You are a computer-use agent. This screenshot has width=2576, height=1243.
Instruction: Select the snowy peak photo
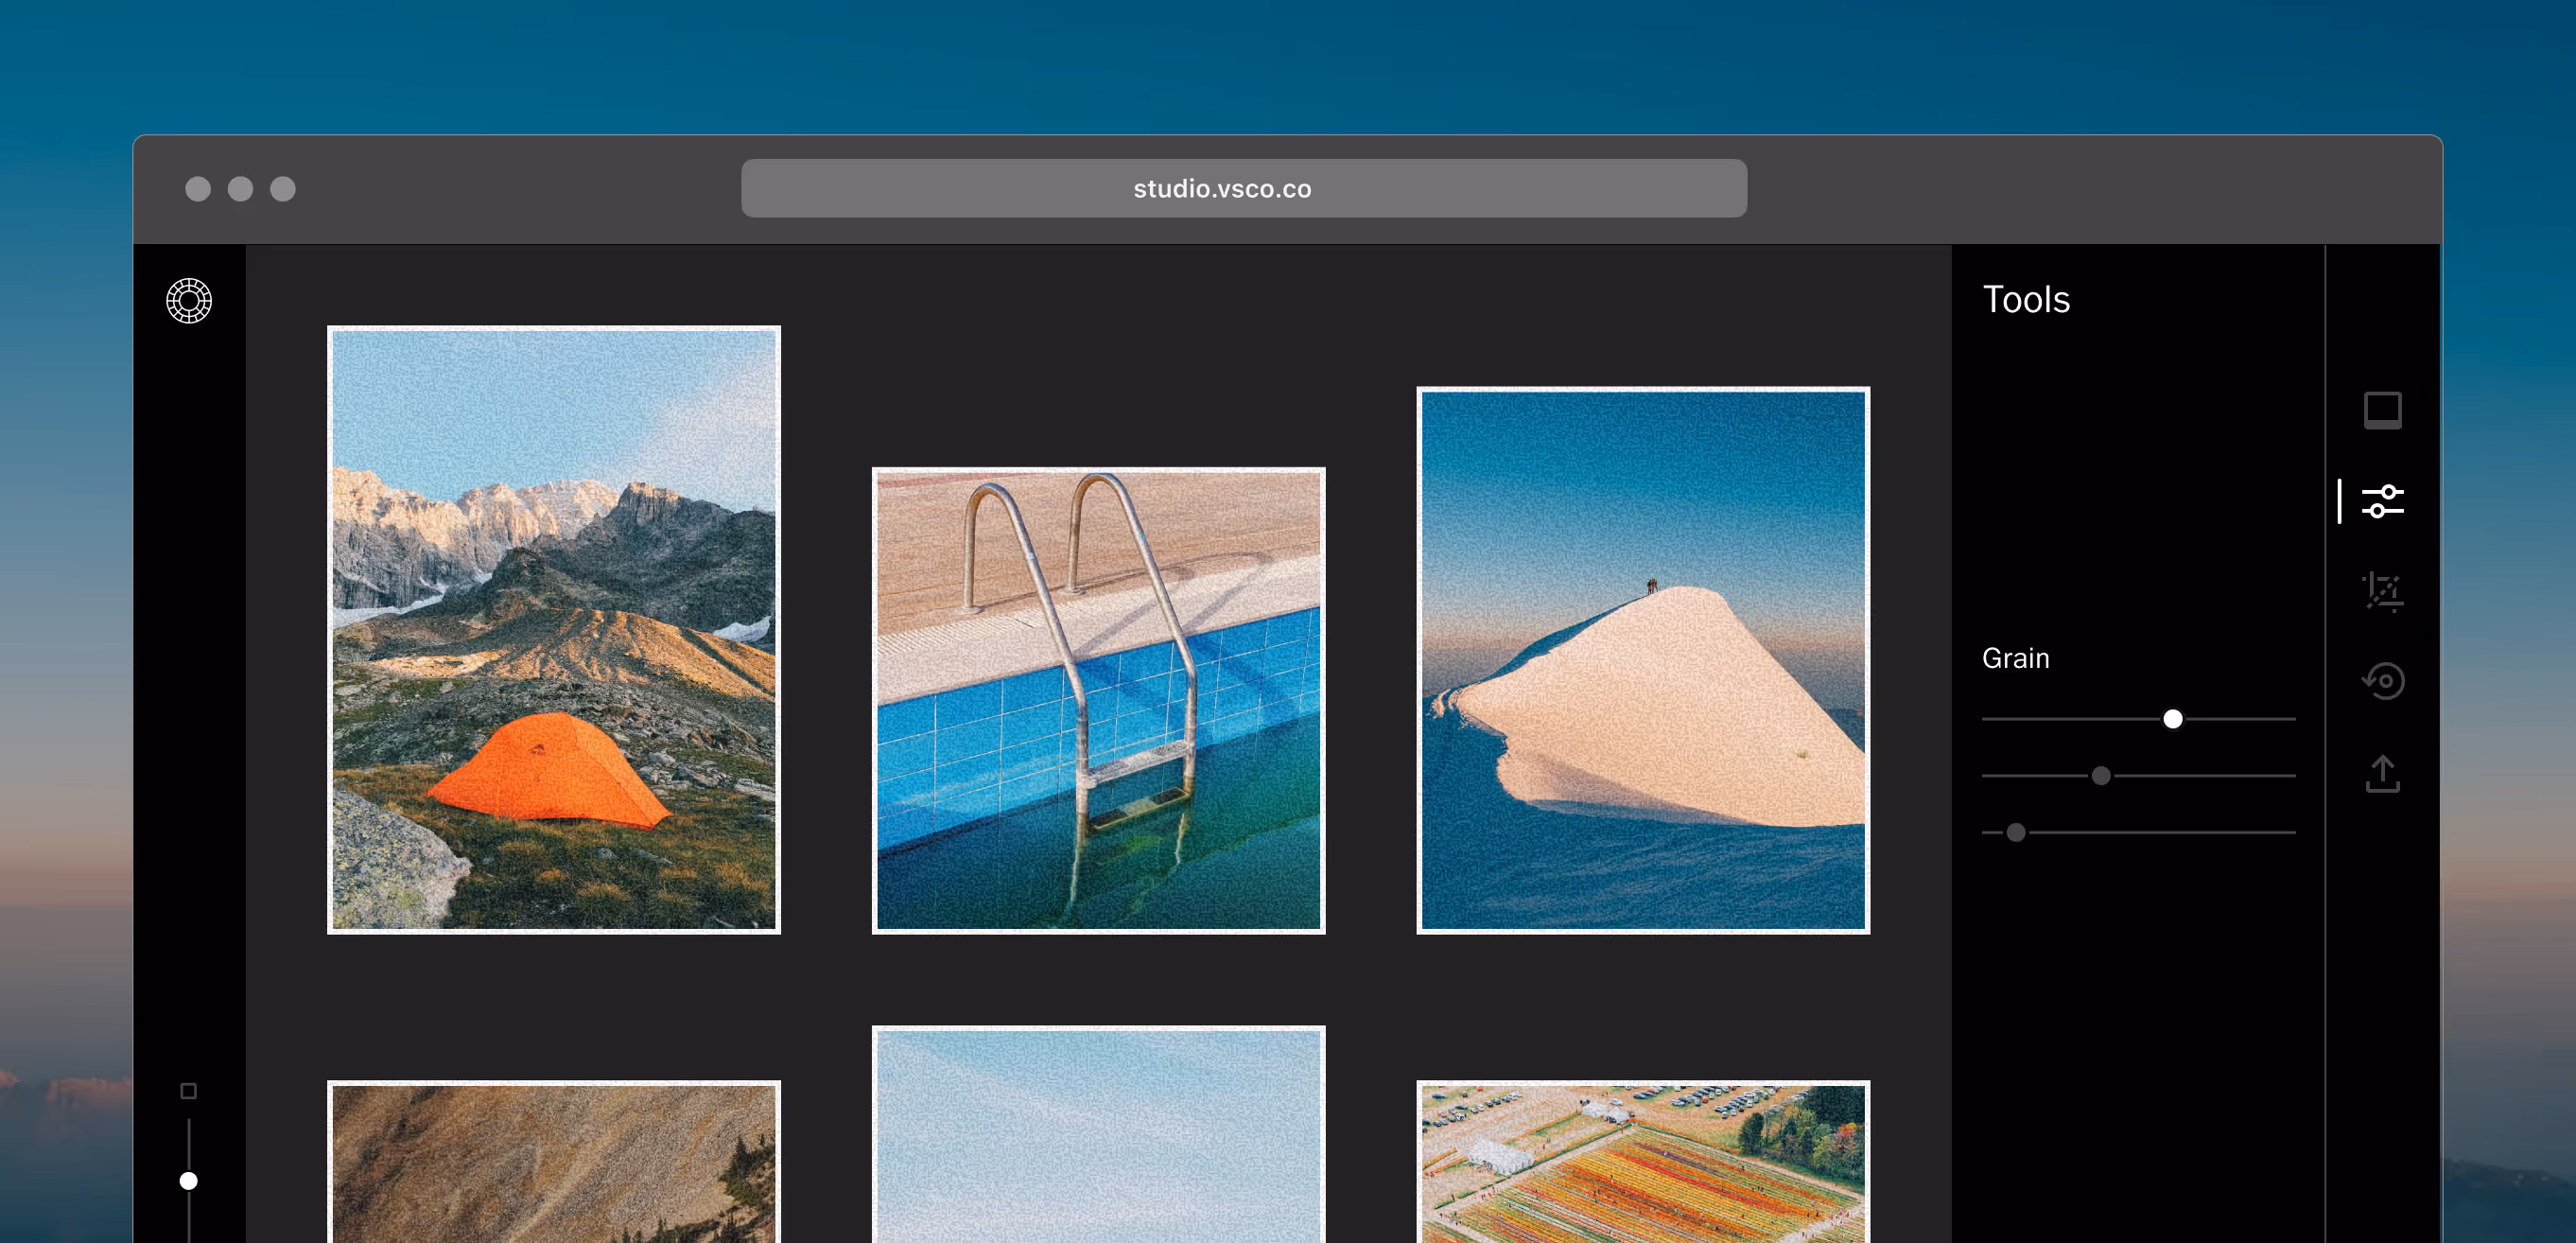click(x=1643, y=660)
